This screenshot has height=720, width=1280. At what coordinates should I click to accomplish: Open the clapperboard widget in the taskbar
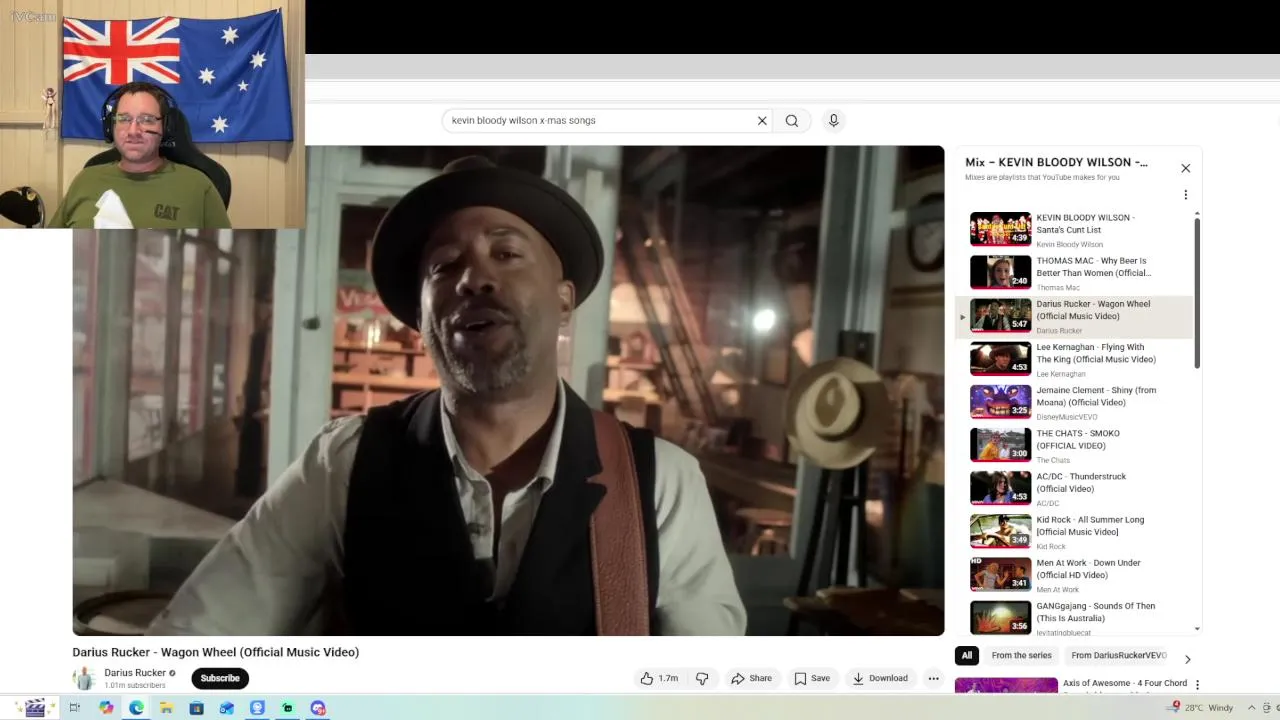(35, 708)
